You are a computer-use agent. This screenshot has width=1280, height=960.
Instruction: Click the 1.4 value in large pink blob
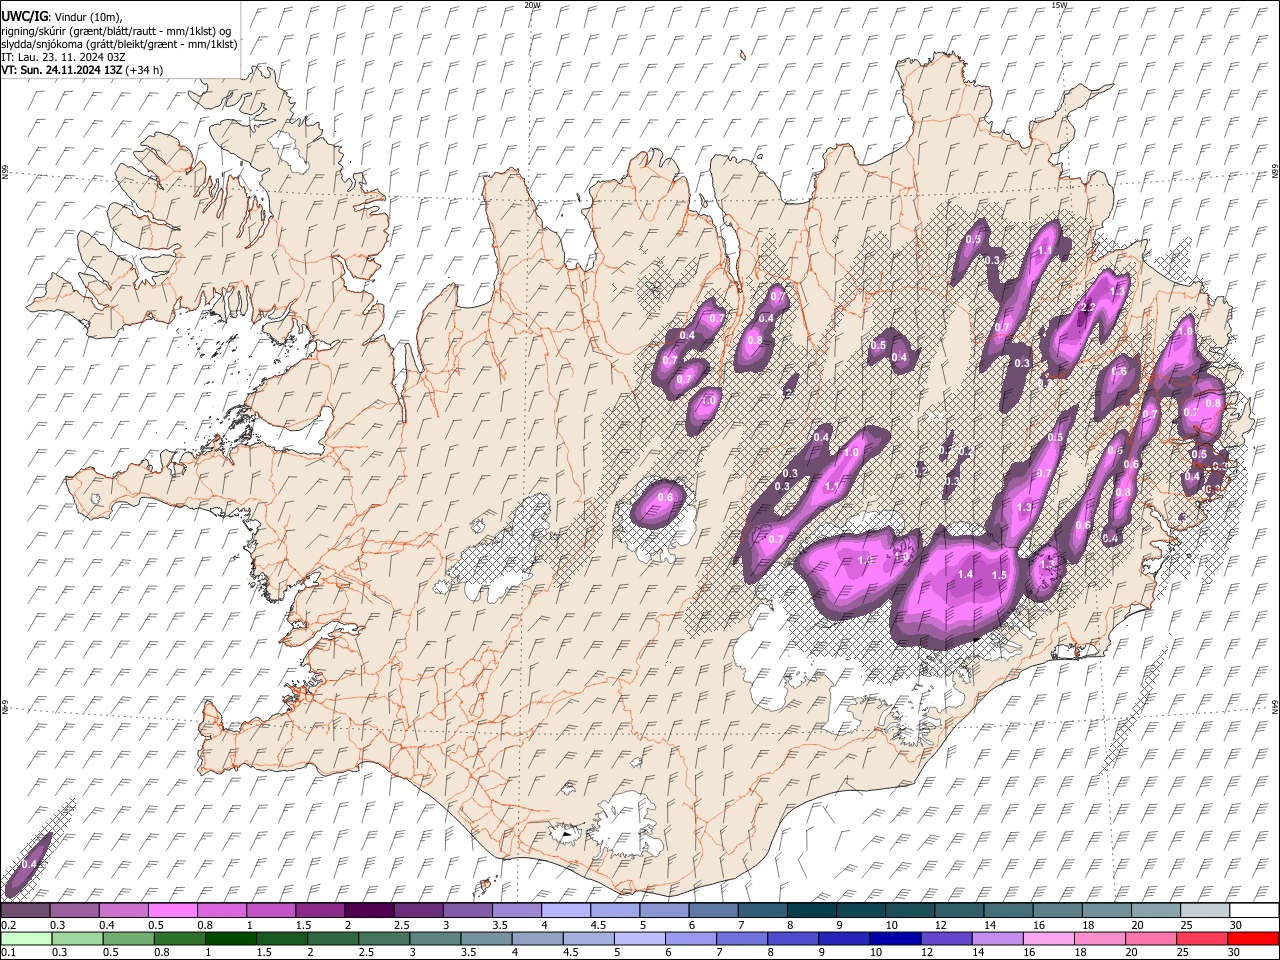[965, 574]
